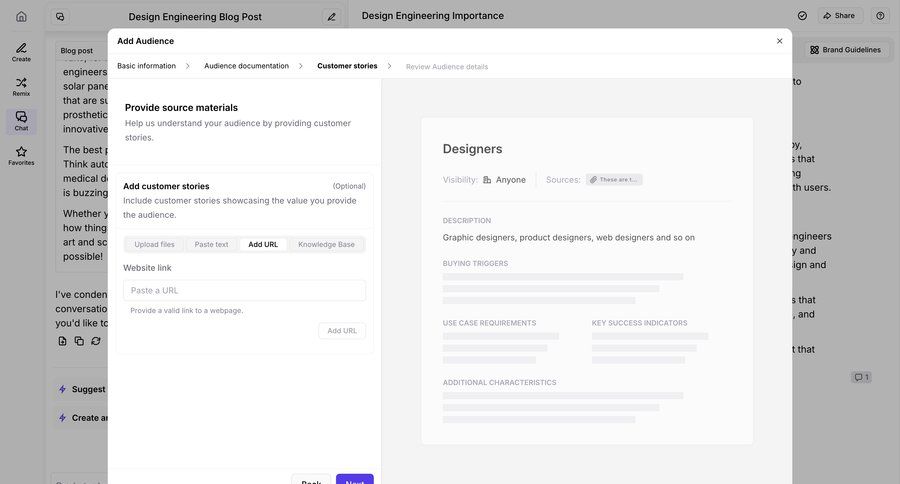The height and width of the screenshot is (484, 900).
Task: Click the regenerate icon below the response
Action: click(96, 341)
